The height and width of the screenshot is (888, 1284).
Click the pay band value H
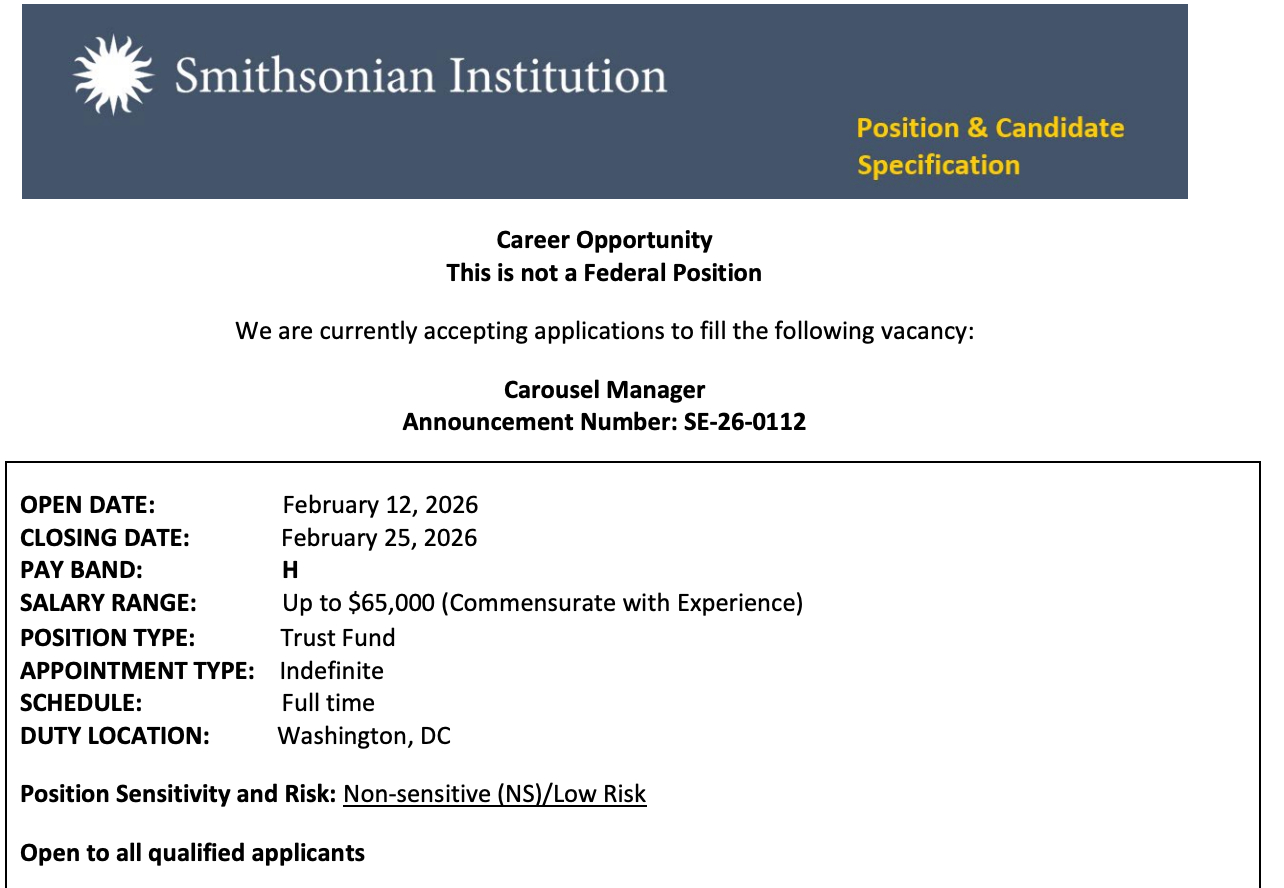pos(290,570)
